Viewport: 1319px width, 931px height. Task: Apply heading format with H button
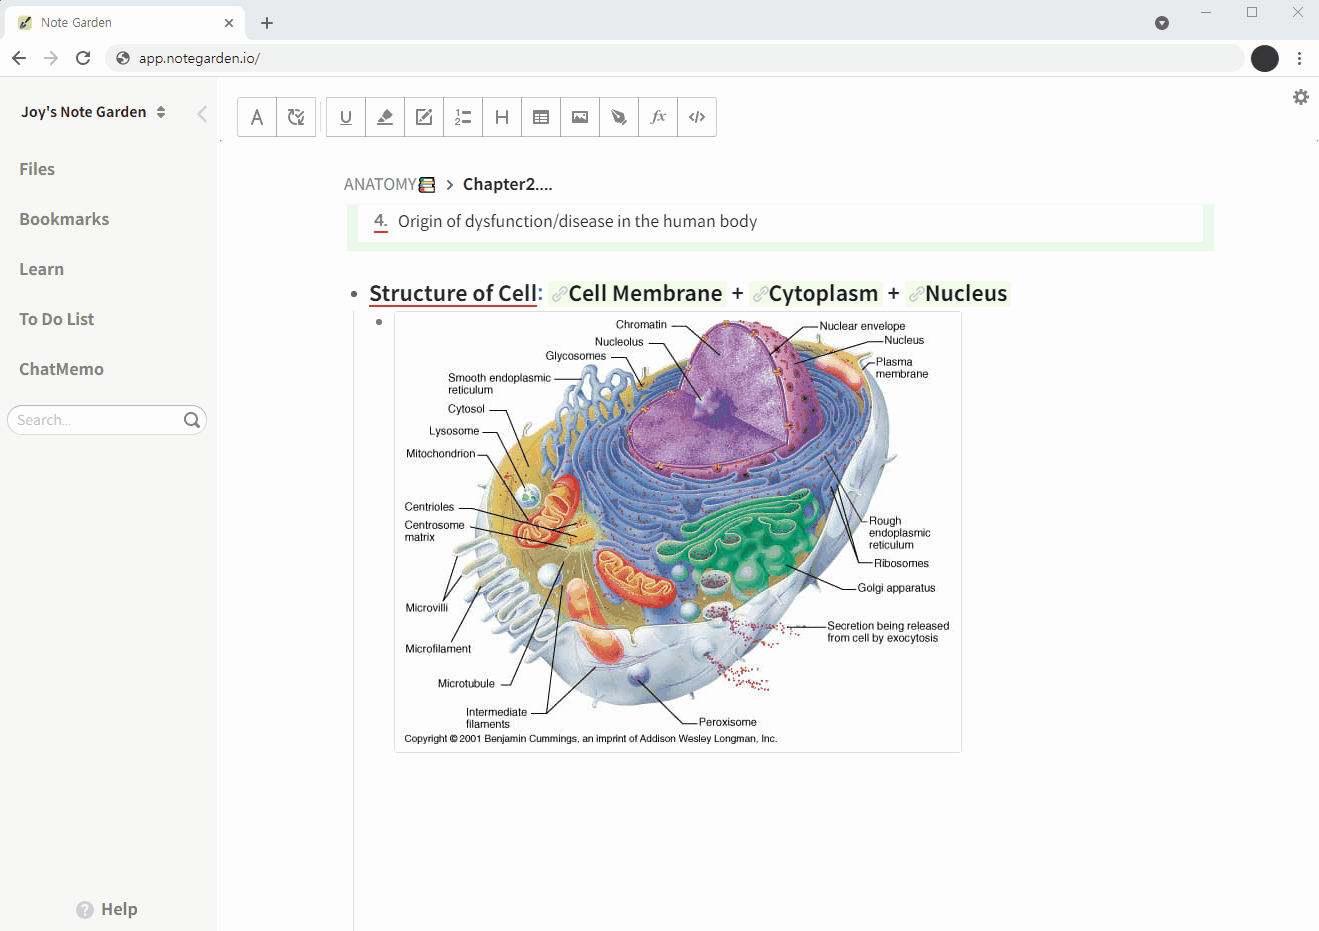pyautogui.click(x=502, y=117)
